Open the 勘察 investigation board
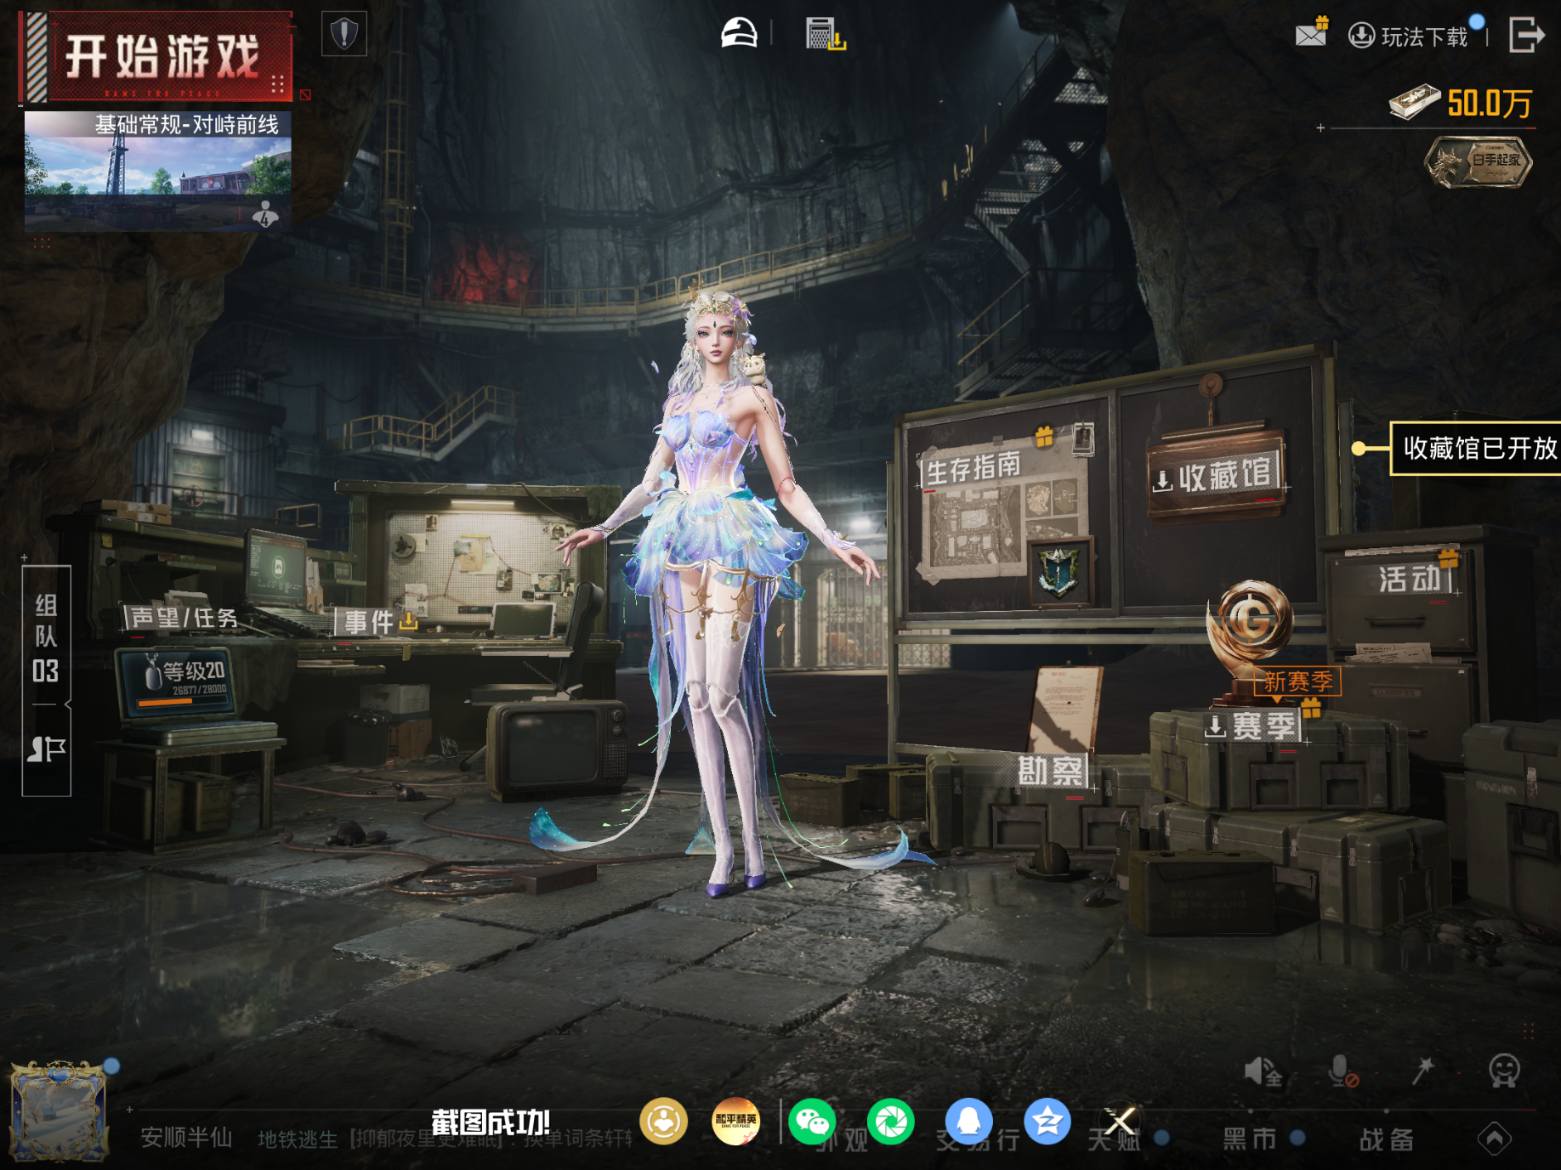 (x=1051, y=770)
